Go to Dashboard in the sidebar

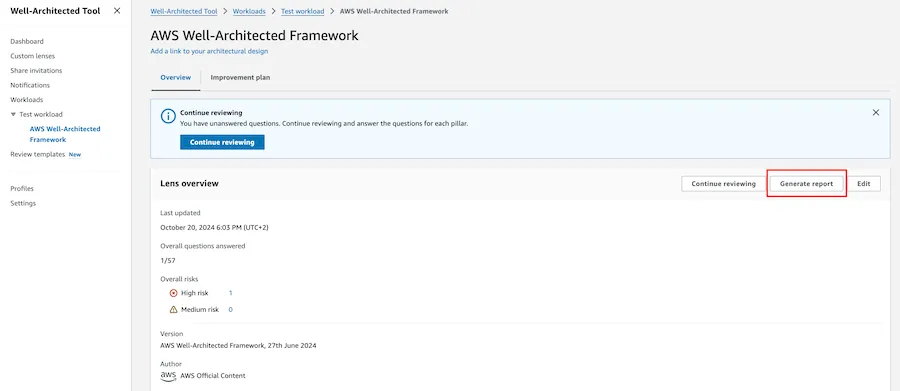click(27, 41)
